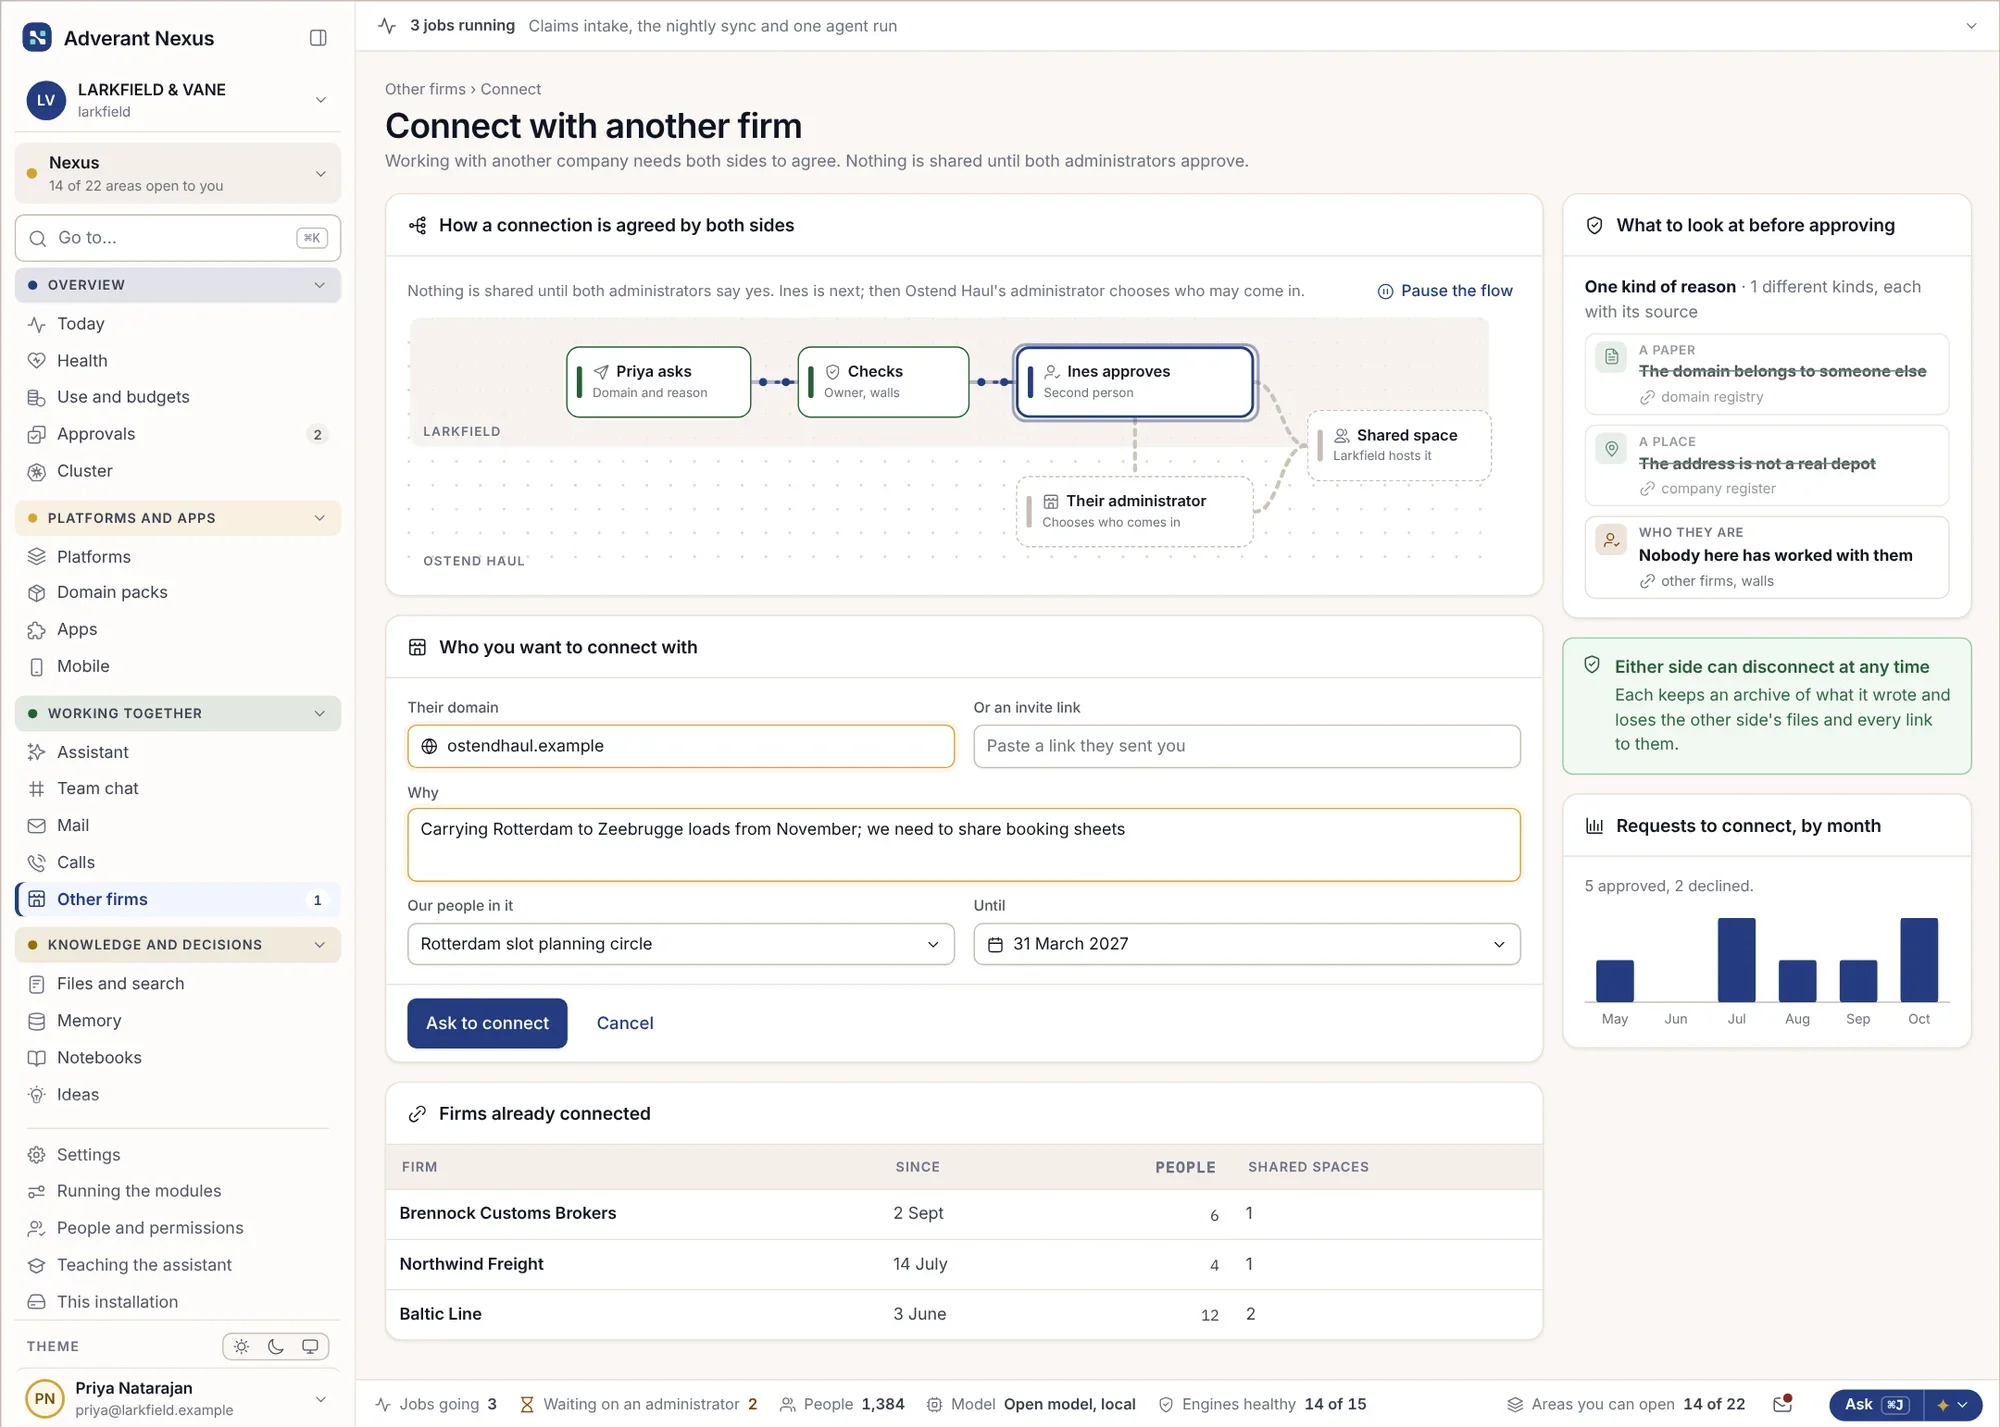The height and width of the screenshot is (1427, 2000).
Task: Select the Priya asks flow step
Action: coord(659,382)
